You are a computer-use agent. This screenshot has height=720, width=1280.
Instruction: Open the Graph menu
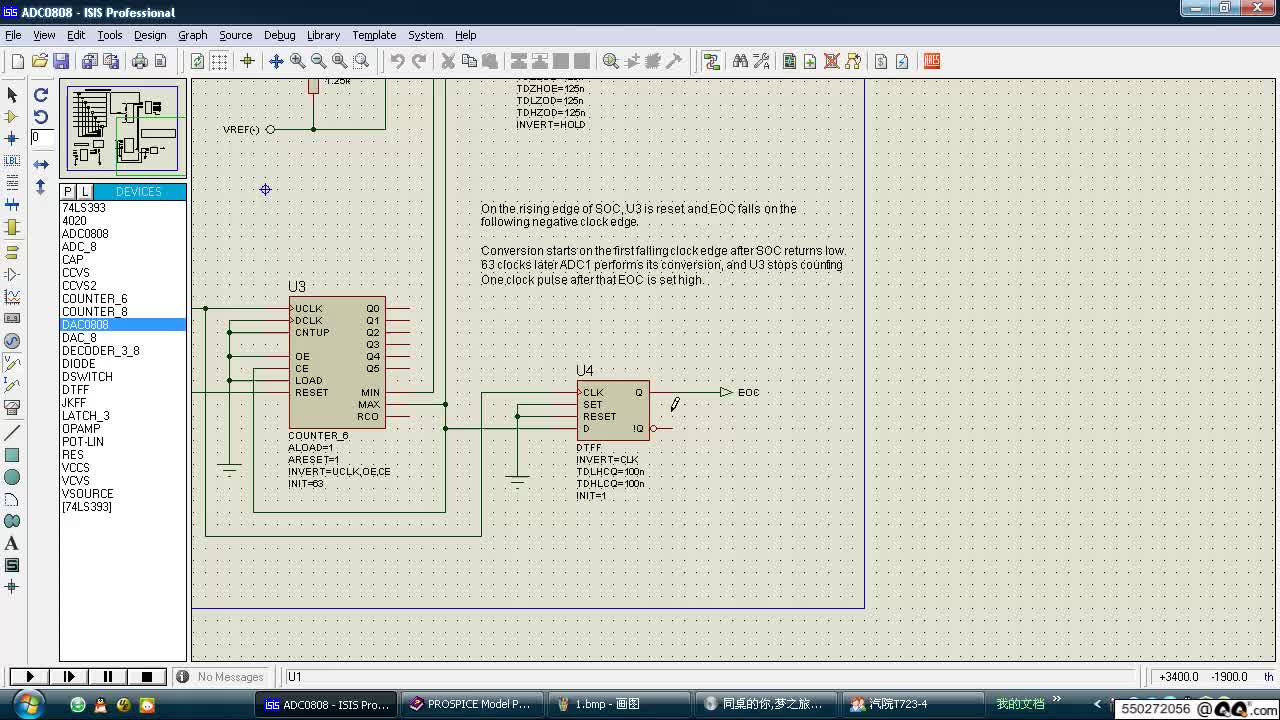coord(193,35)
